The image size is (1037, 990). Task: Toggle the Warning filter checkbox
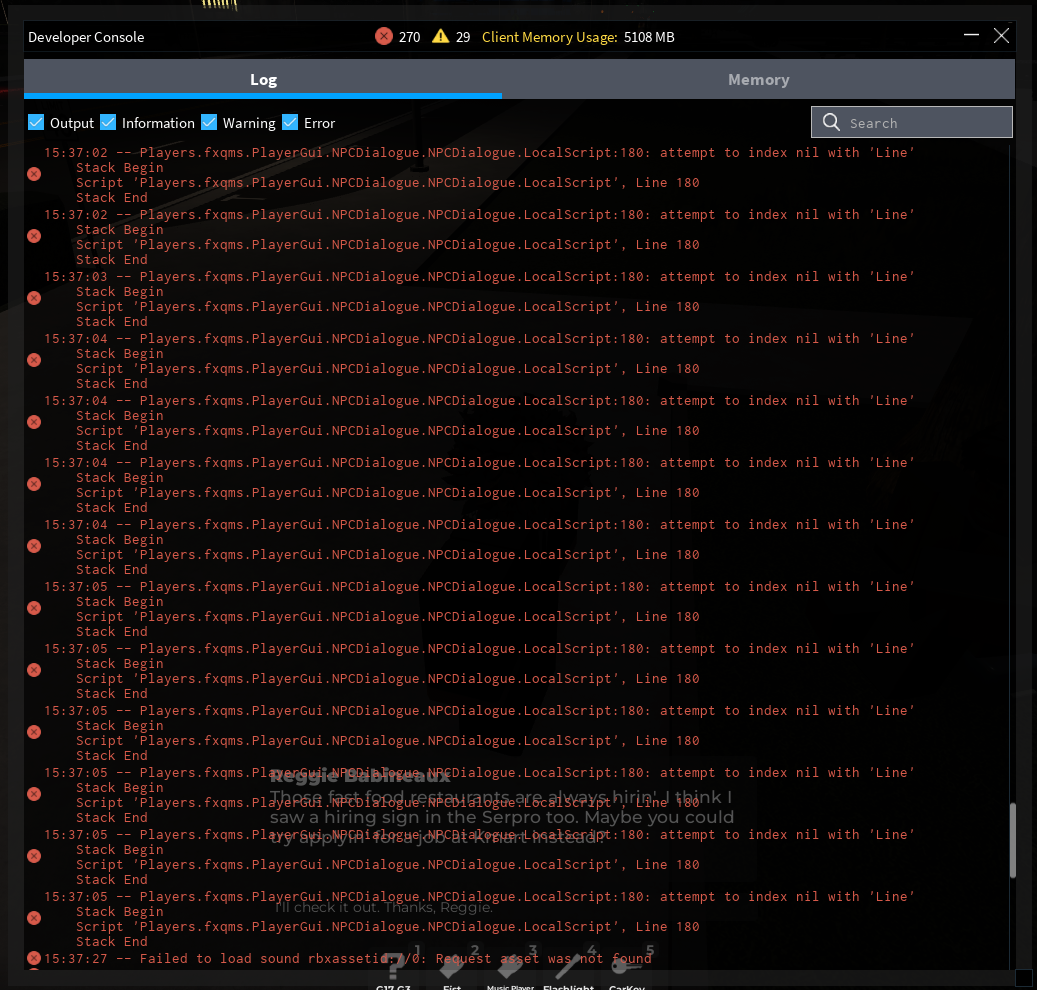pyautogui.click(x=209, y=123)
